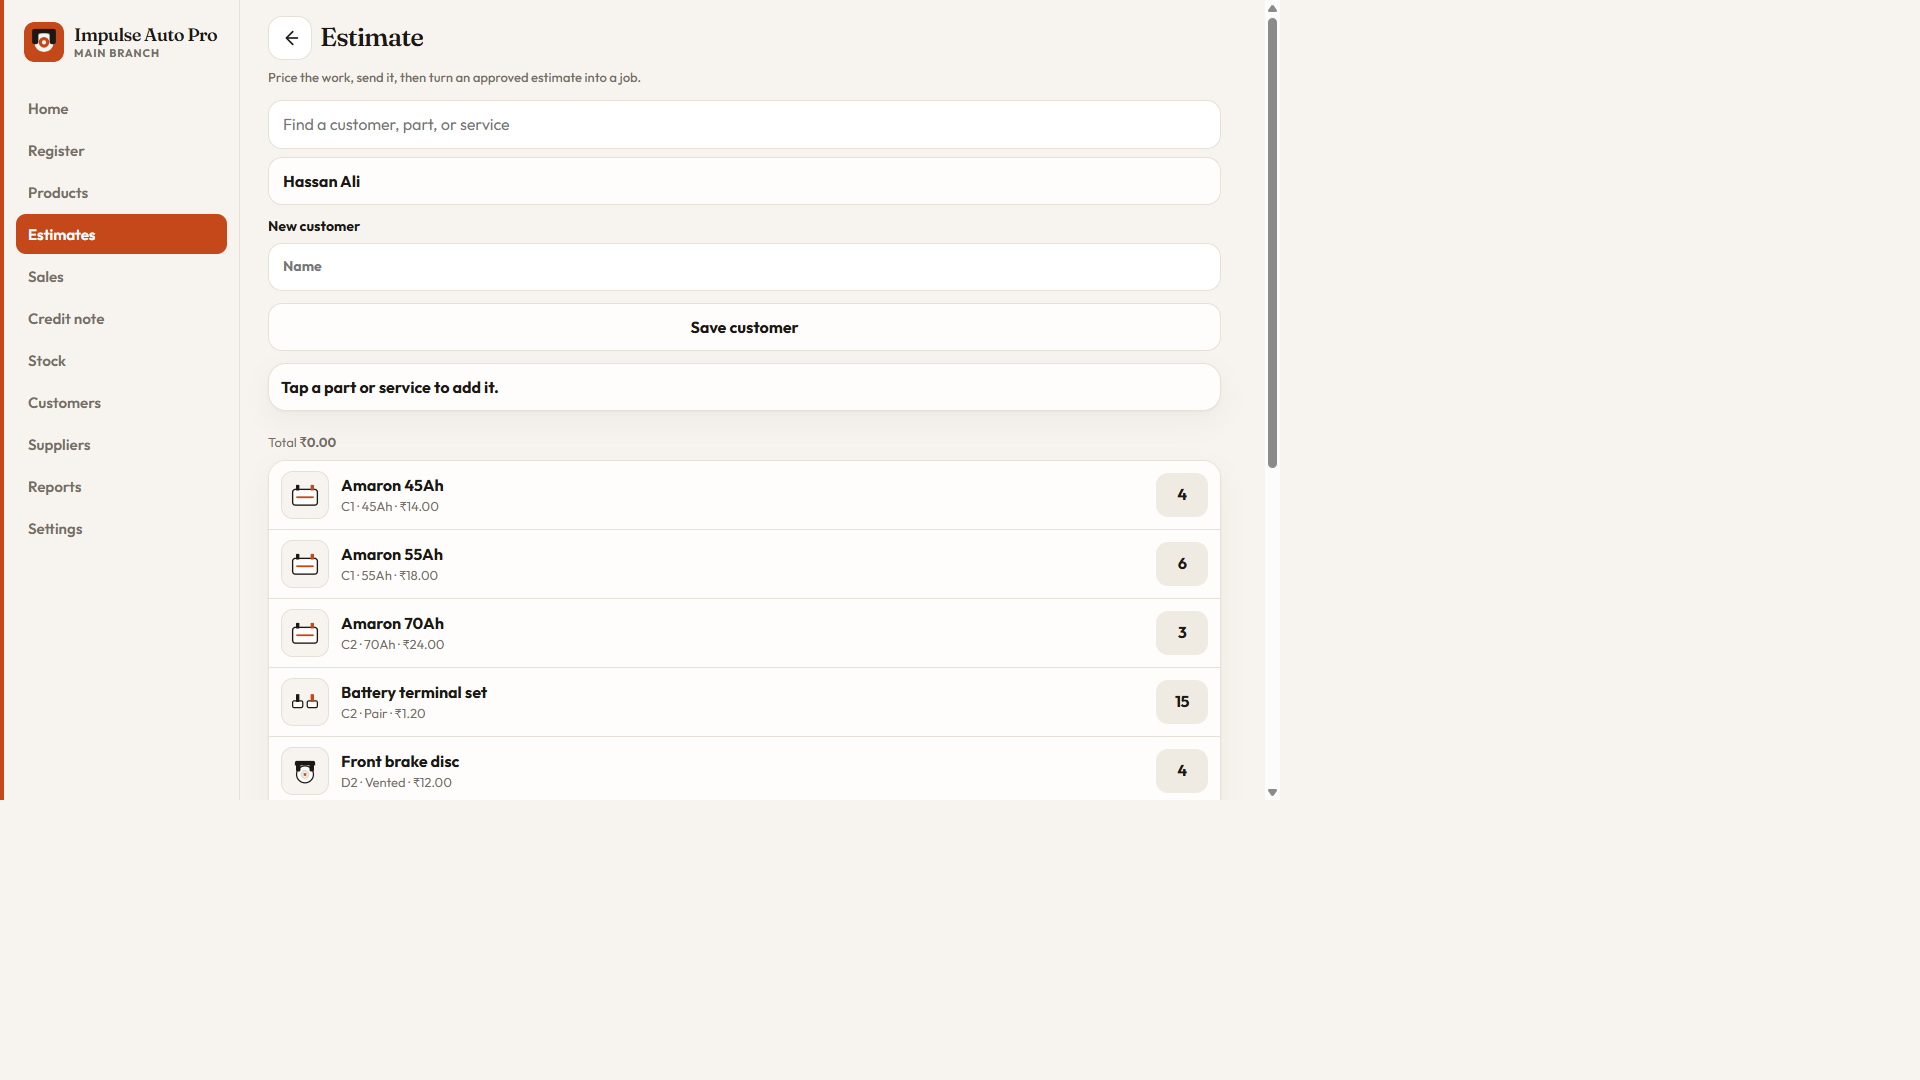
Task: Click the customer, part, or service search field
Action: [x=744, y=125]
